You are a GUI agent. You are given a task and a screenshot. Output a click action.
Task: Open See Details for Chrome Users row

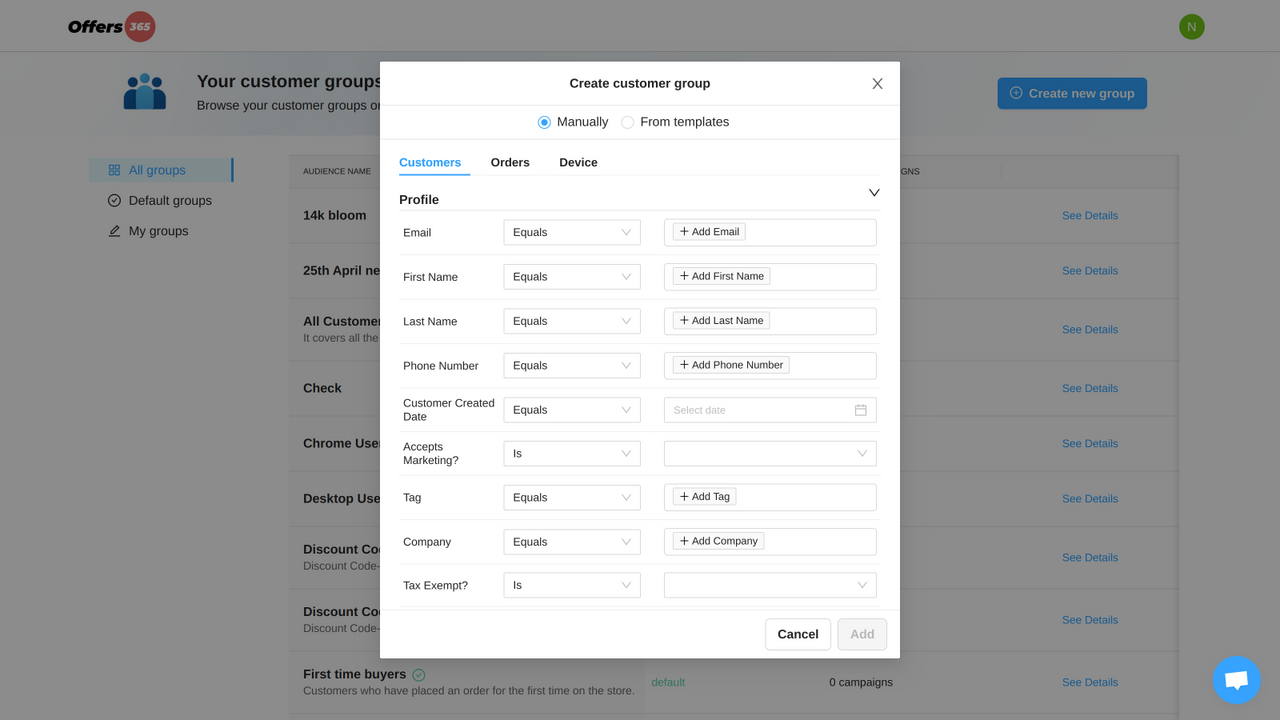pos(1090,444)
